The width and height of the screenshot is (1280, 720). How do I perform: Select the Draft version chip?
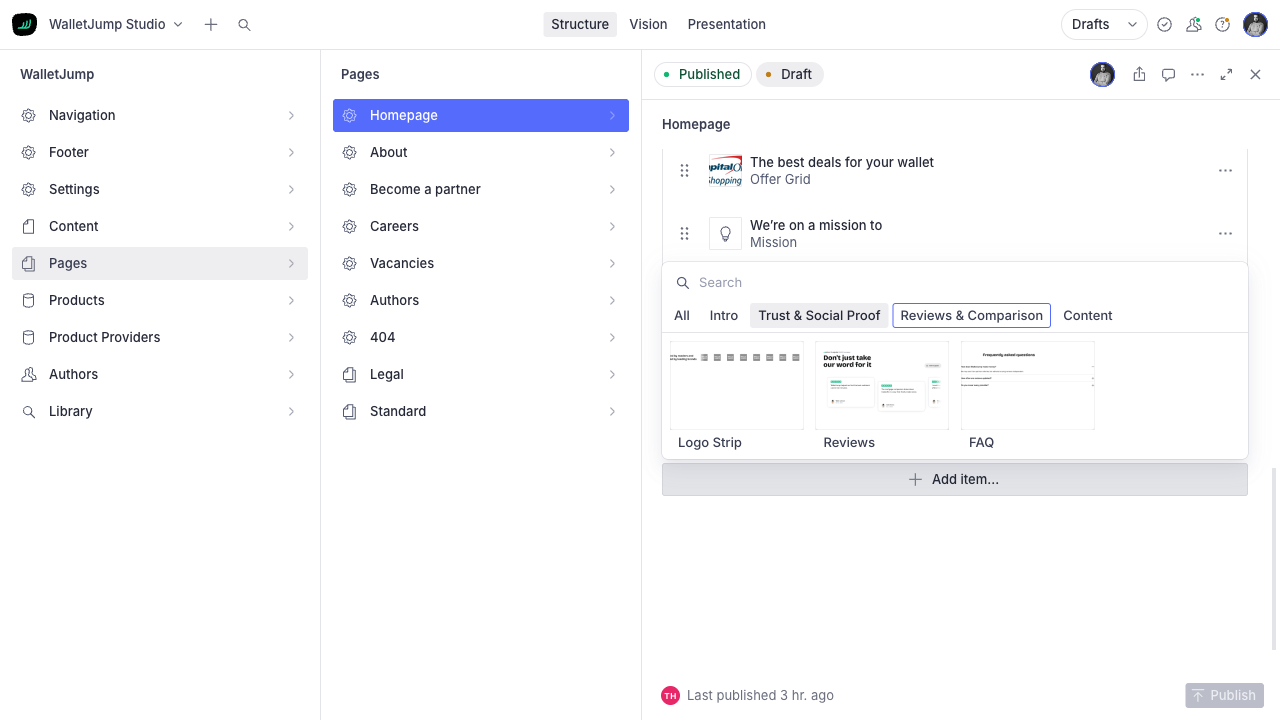790,74
